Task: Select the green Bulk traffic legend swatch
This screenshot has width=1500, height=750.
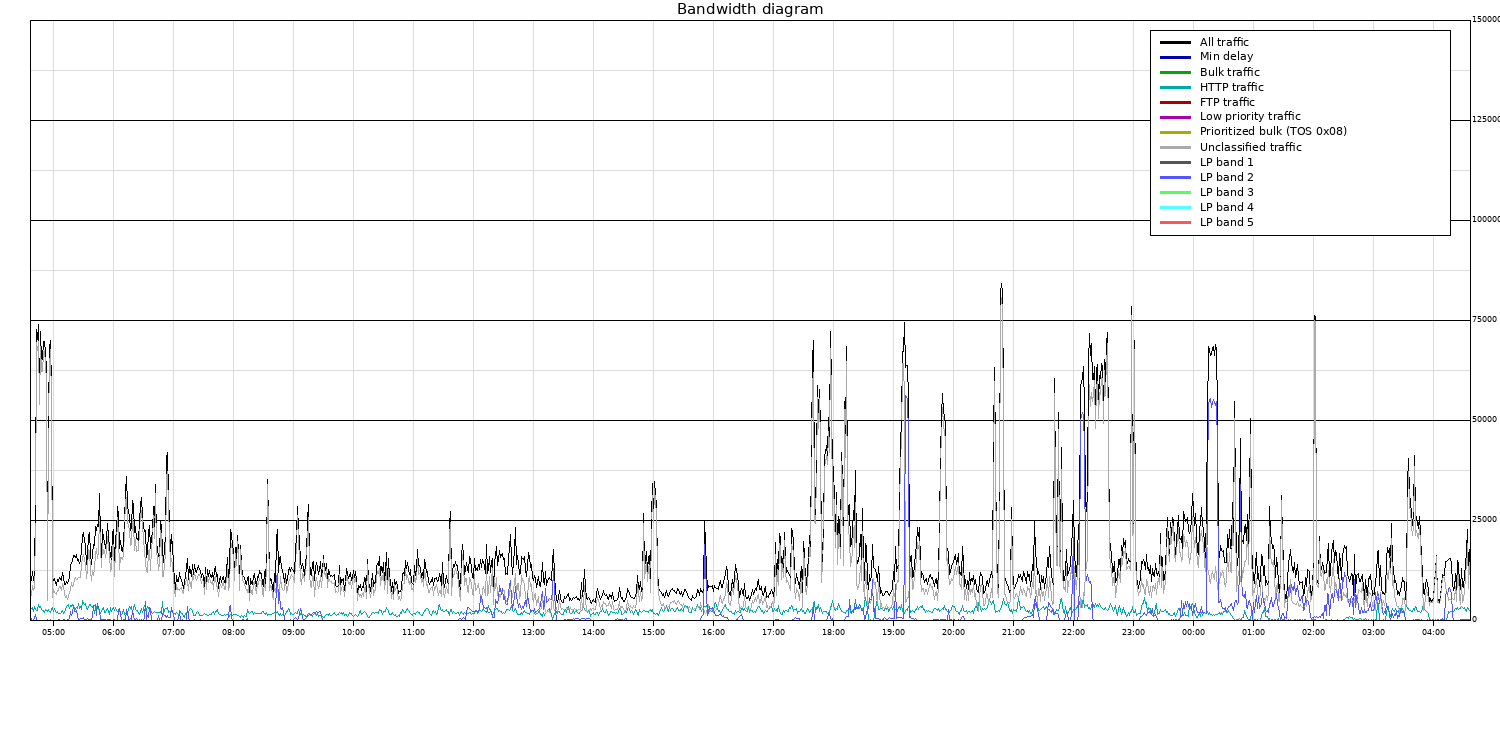Action: (x=1175, y=73)
